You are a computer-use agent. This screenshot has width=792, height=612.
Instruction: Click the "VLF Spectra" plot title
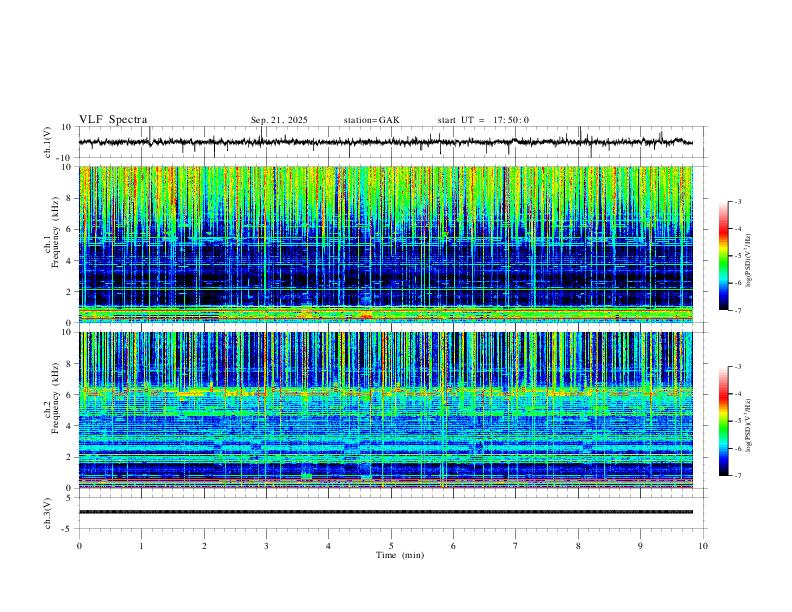click(113, 120)
